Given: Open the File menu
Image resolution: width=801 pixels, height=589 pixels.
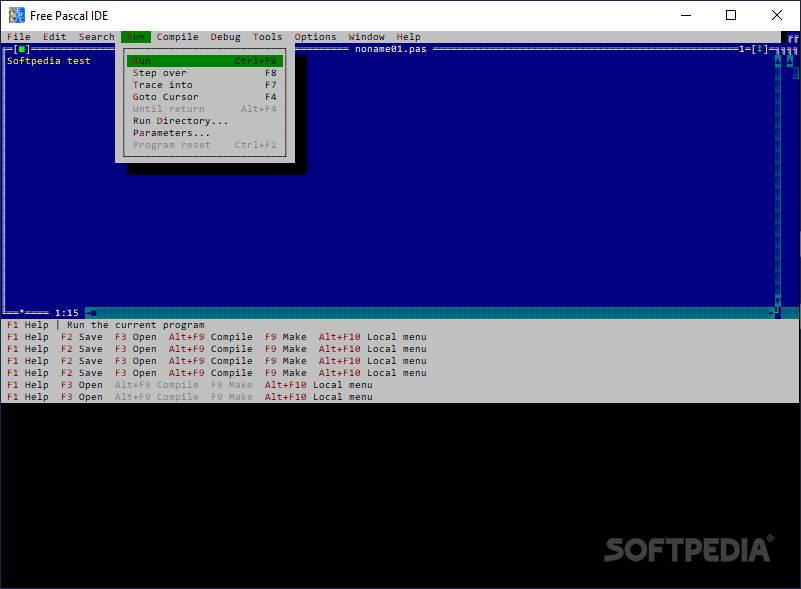Looking at the screenshot, I should tap(19, 37).
